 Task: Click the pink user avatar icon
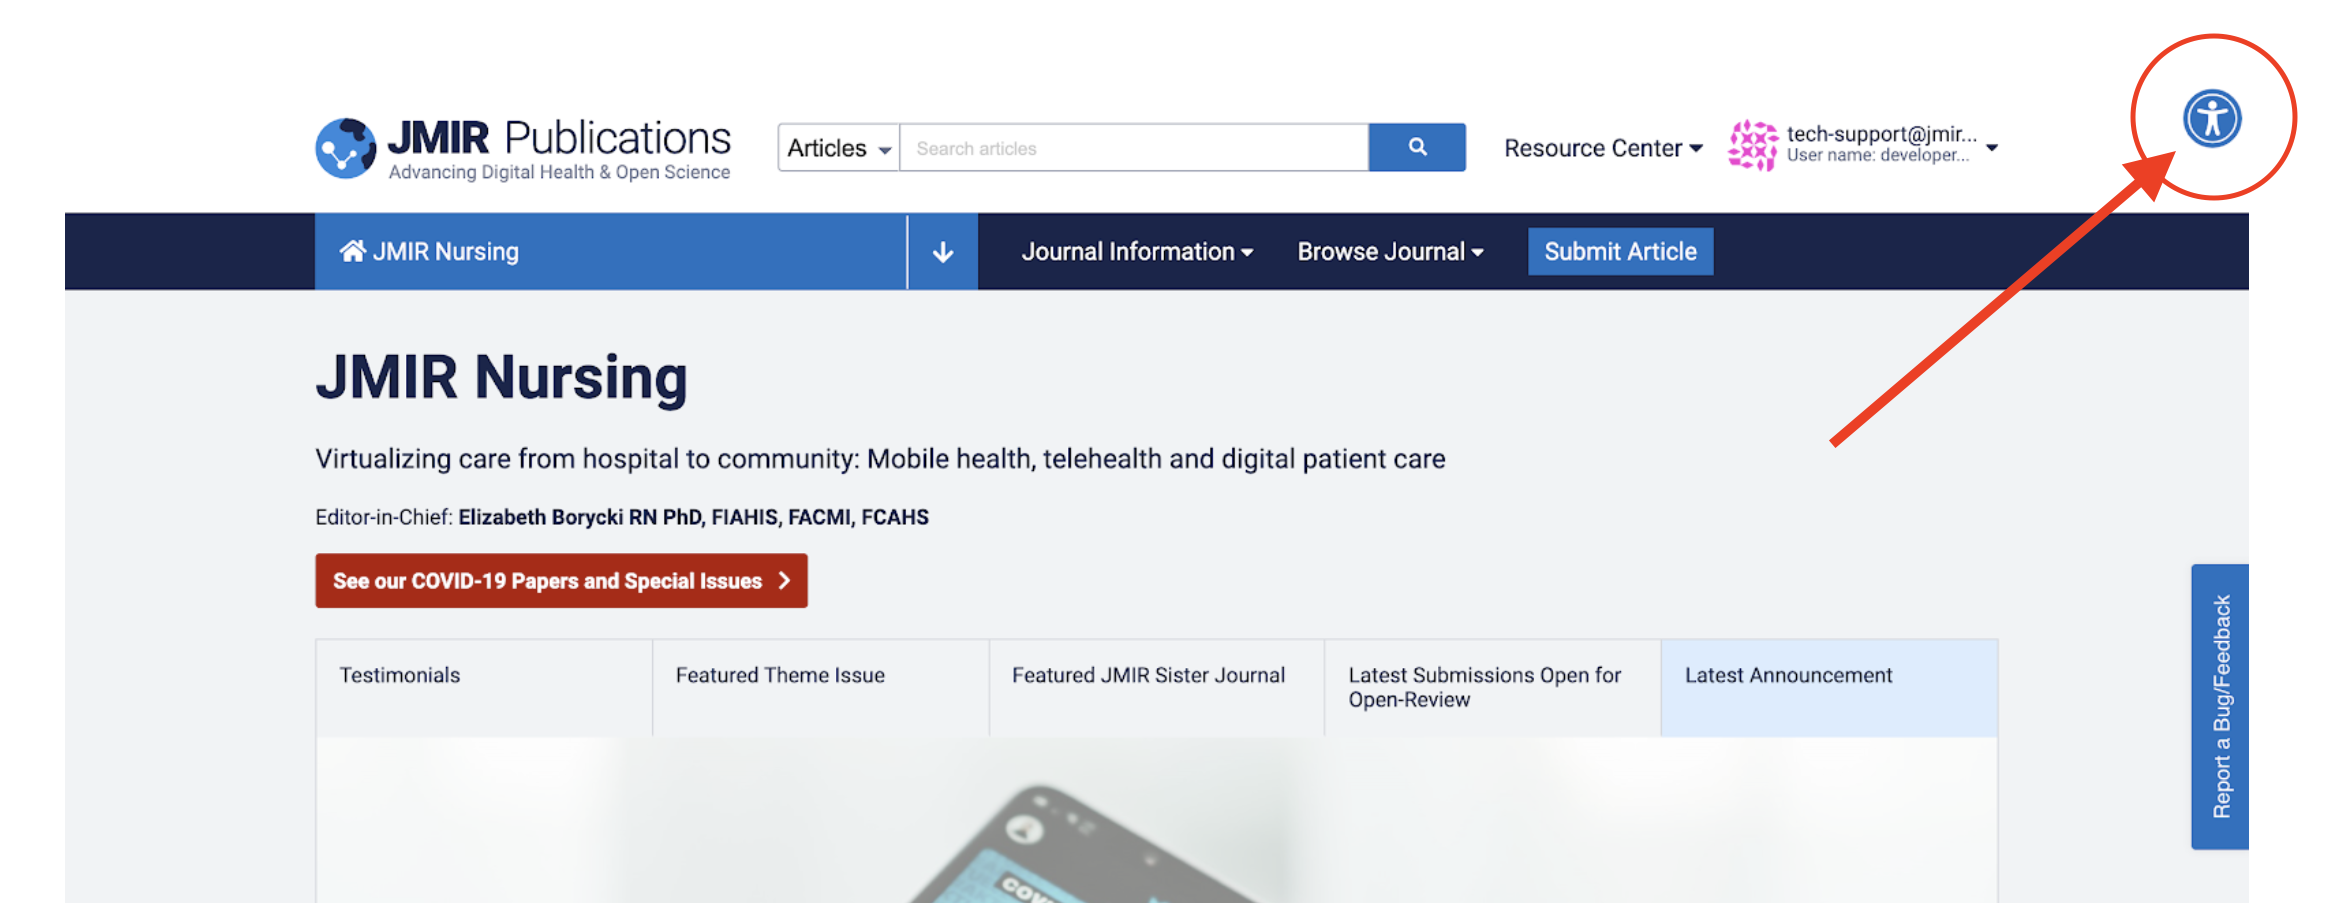pyautogui.click(x=1752, y=146)
